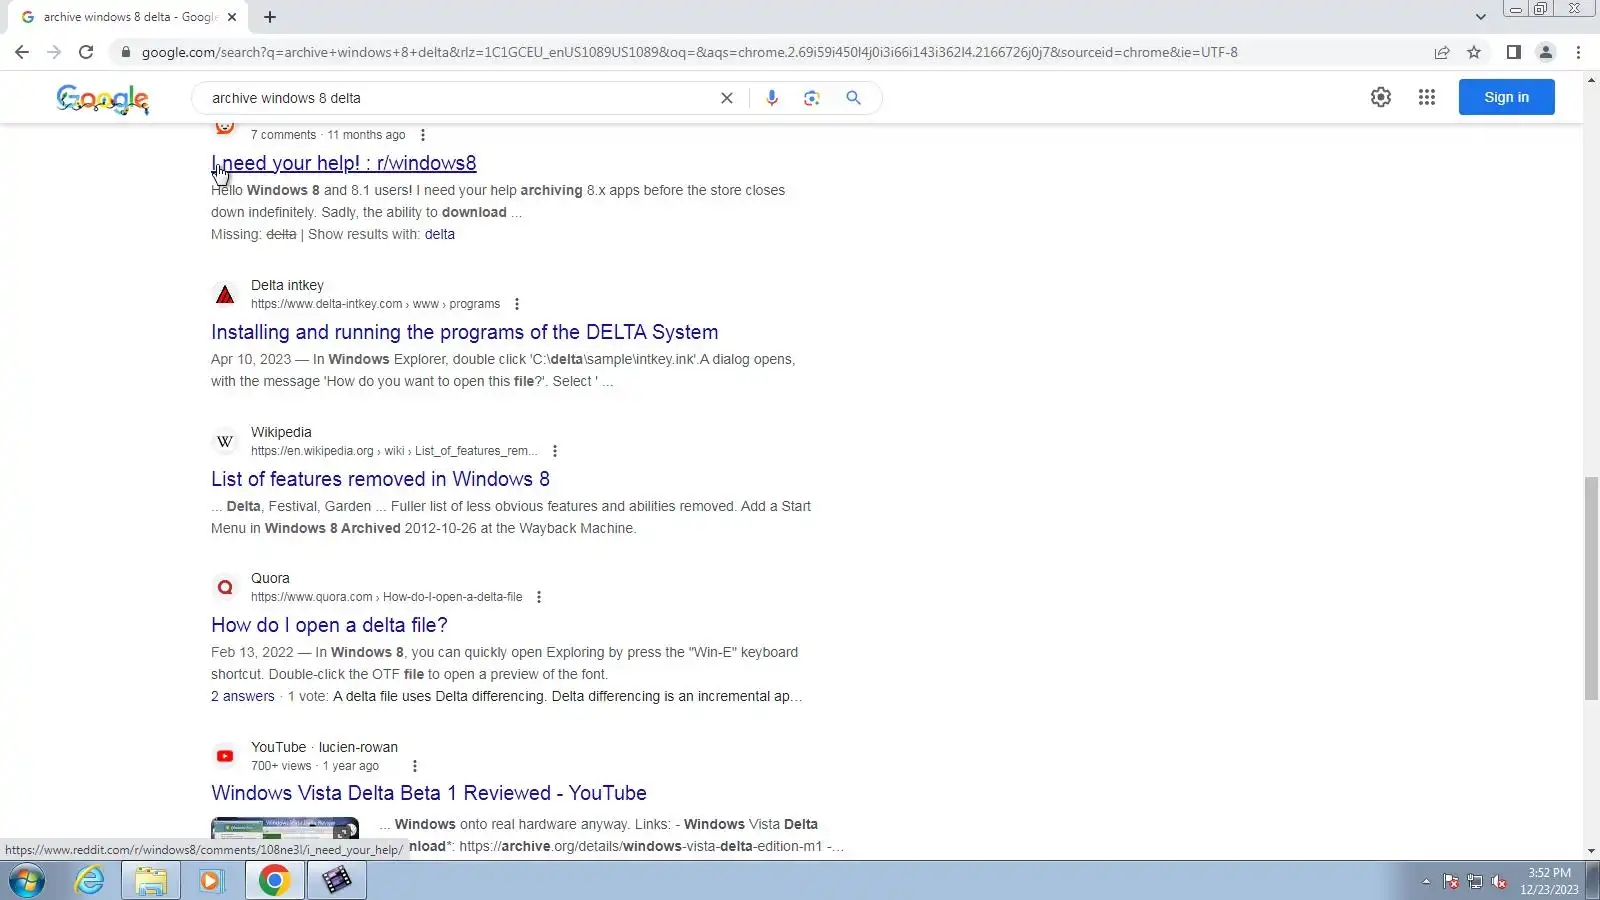This screenshot has height=900, width=1600.
Task: Click the page vertical scrollbar thumb
Action: coord(1591,589)
